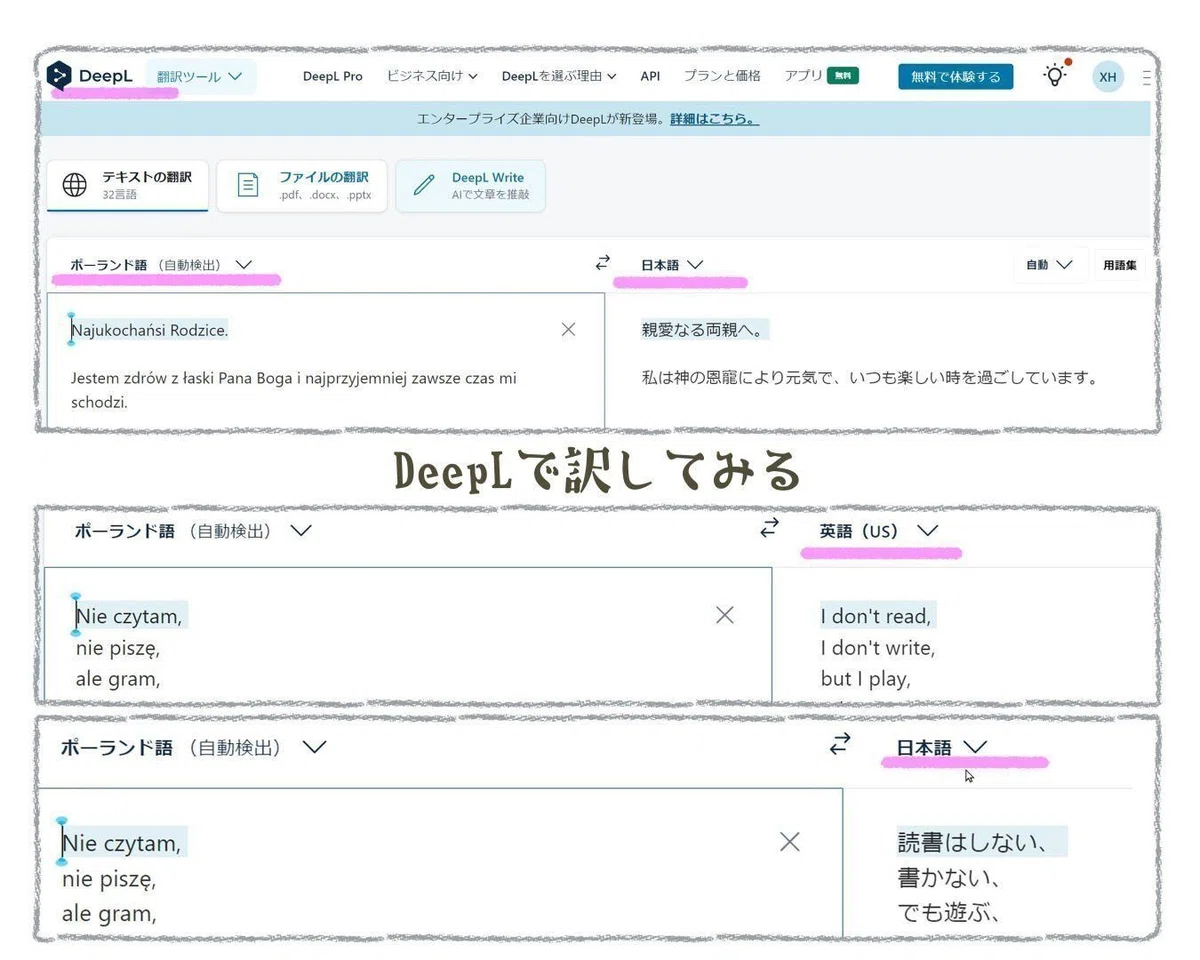Click the 無料で体験する button

pyautogui.click(x=955, y=76)
